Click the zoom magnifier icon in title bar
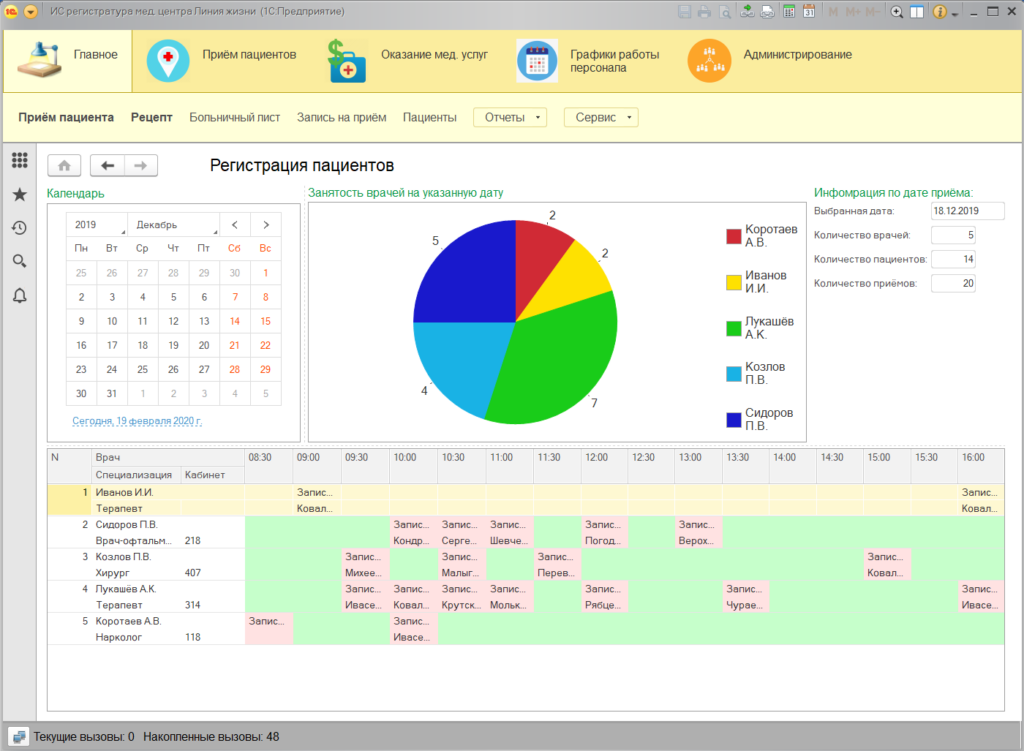The width and height of the screenshot is (1024, 751). pyautogui.click(x=897, y=12)
